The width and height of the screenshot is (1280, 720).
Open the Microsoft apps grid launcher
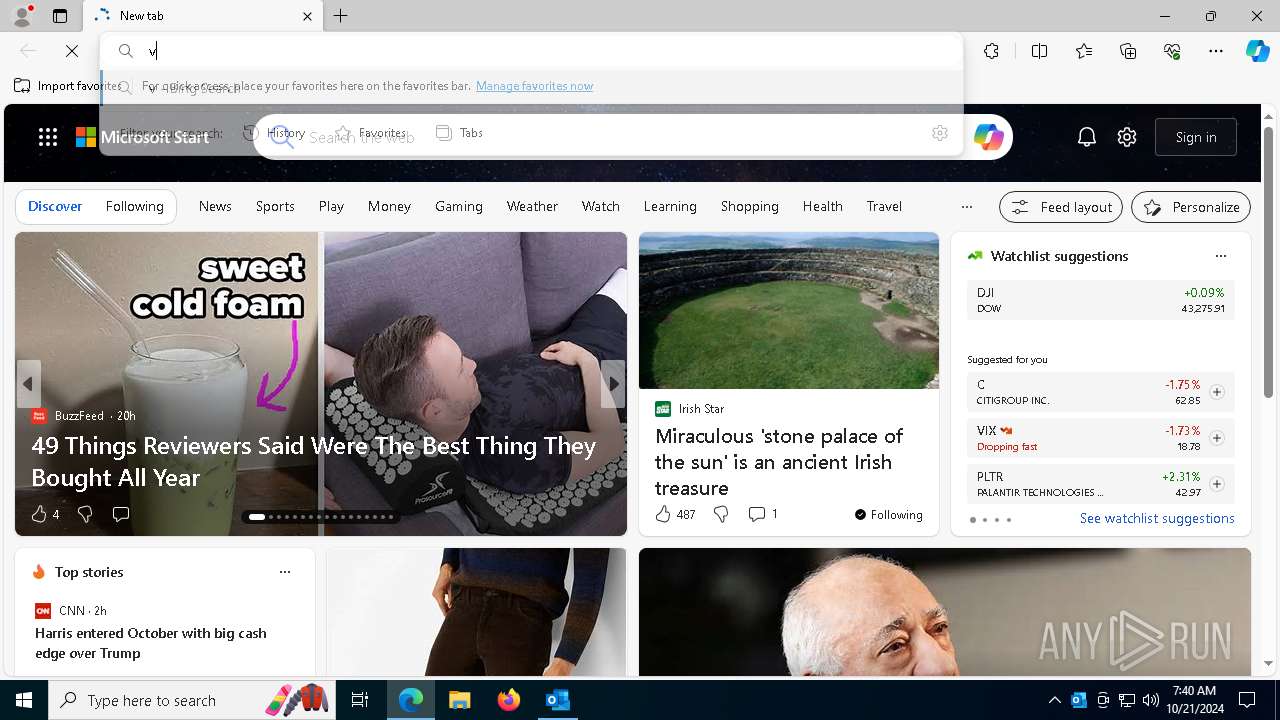coord(48,137)
